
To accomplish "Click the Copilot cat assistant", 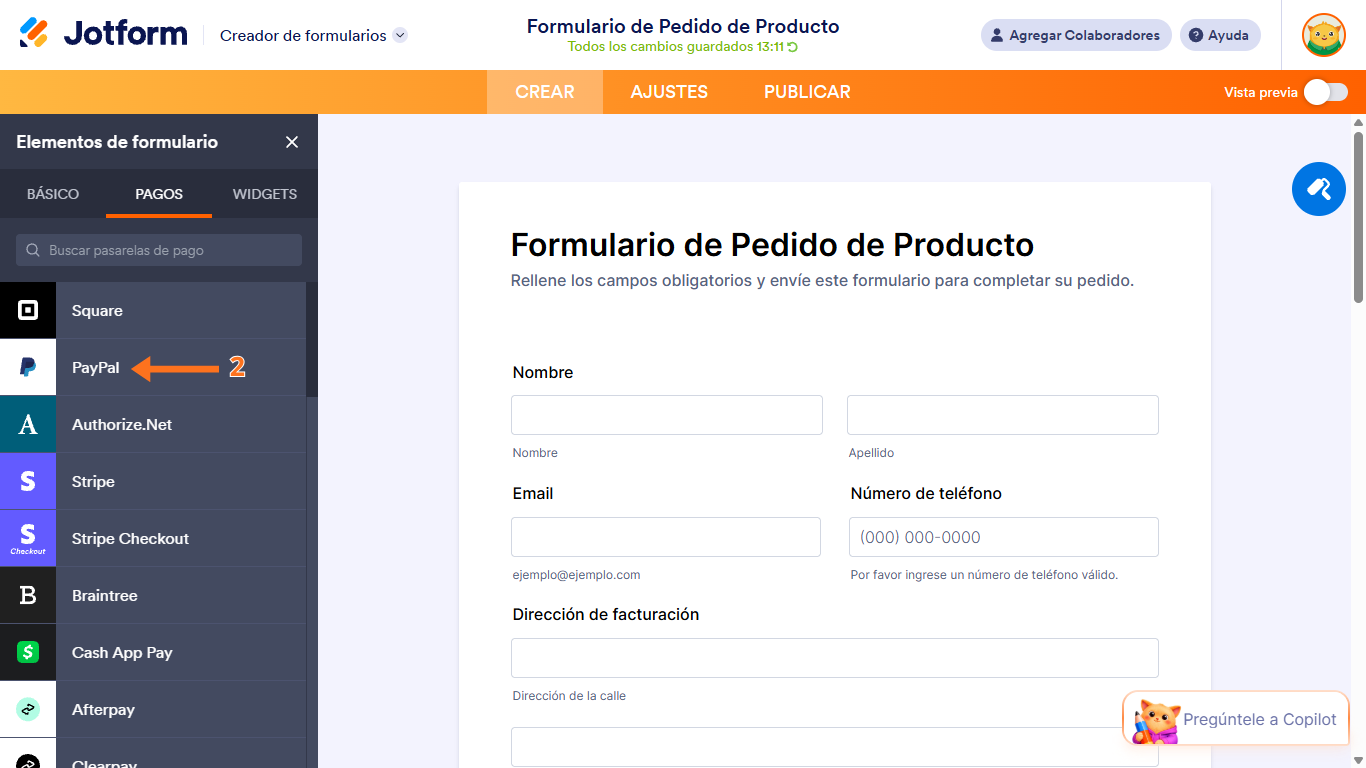I will (1158, 719).
